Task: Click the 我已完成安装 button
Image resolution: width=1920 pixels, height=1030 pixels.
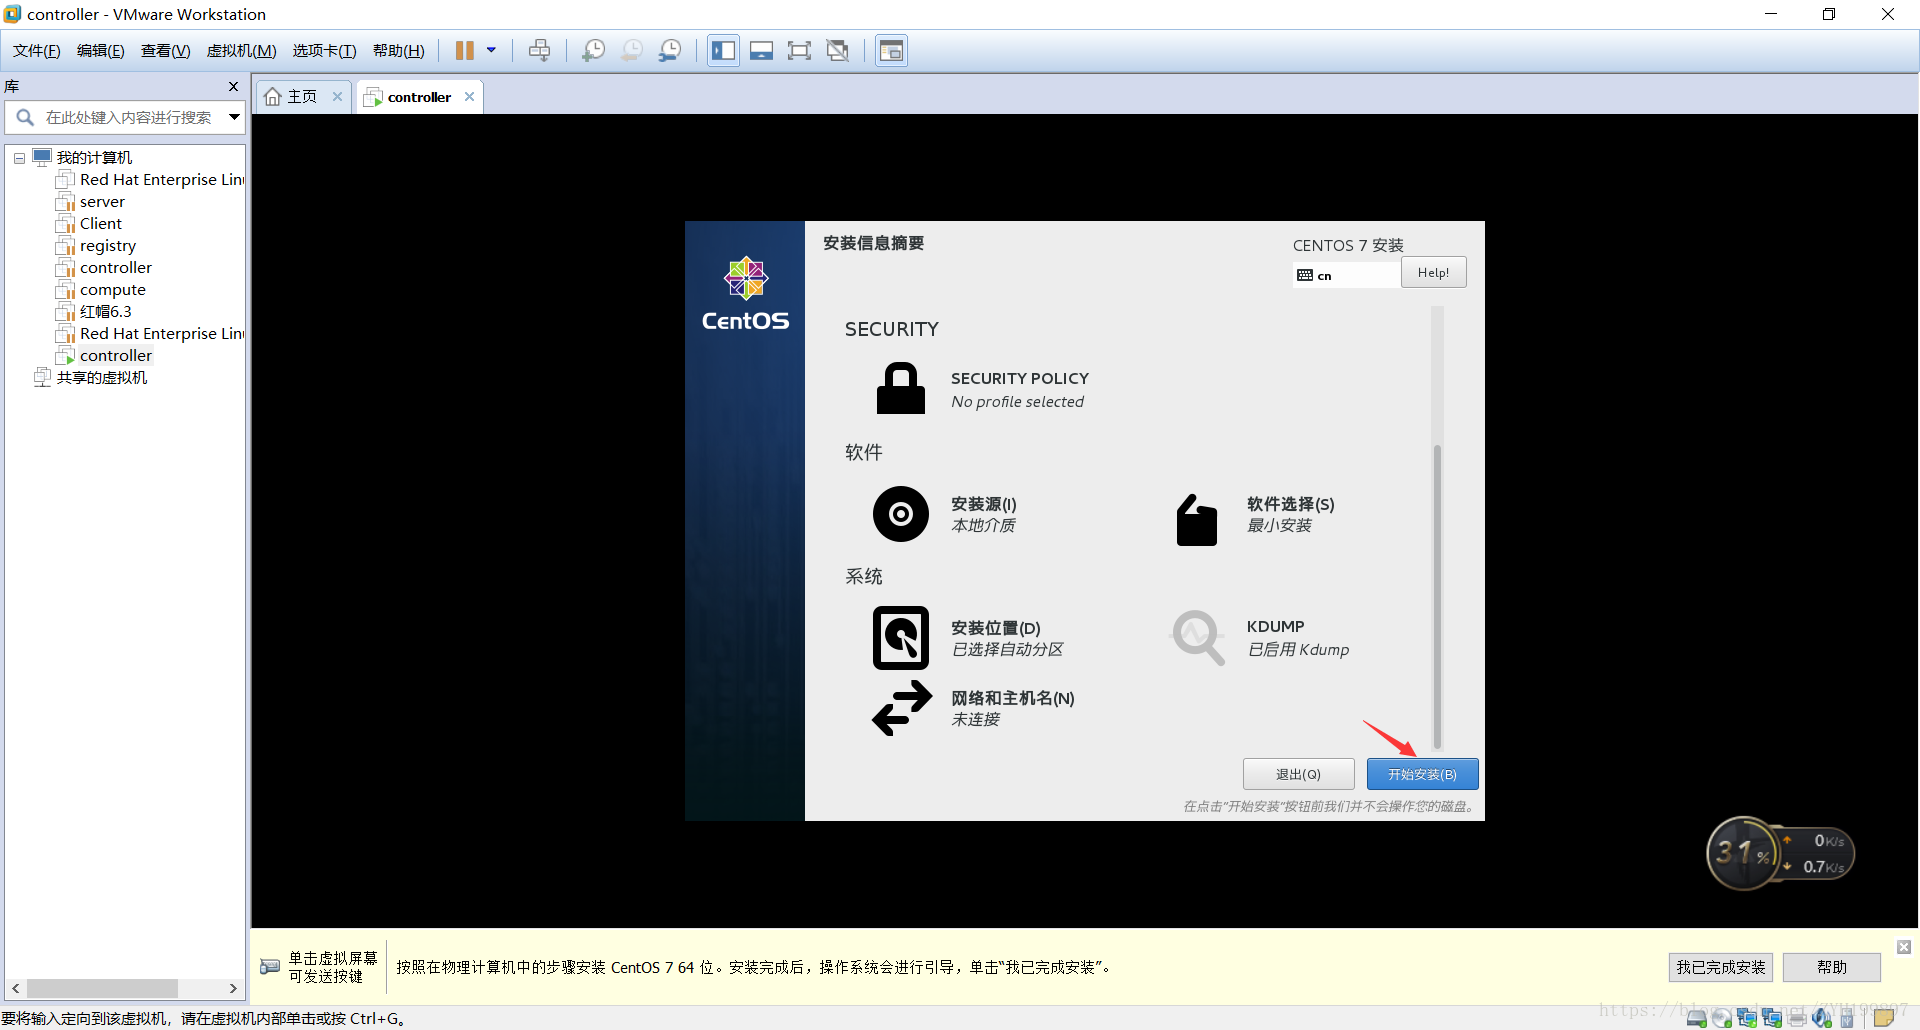Action: point(1720,967)
